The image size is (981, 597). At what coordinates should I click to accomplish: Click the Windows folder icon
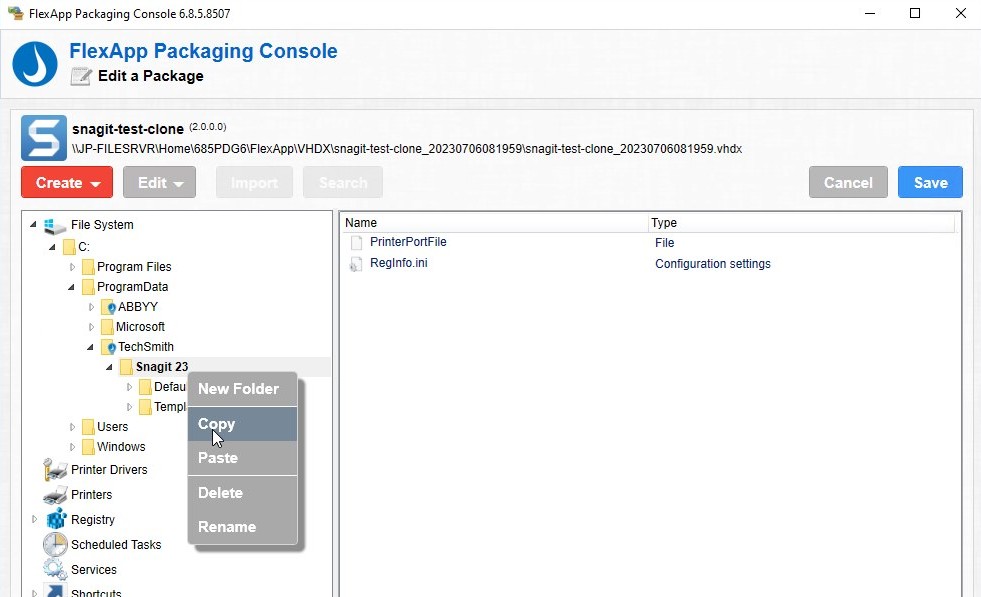coord(88,447)
